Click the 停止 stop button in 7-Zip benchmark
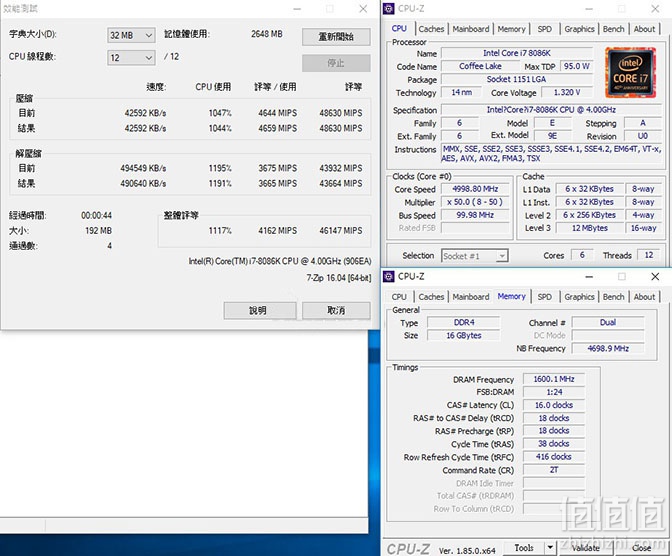The image size is (672, 556). coord(336,63)
